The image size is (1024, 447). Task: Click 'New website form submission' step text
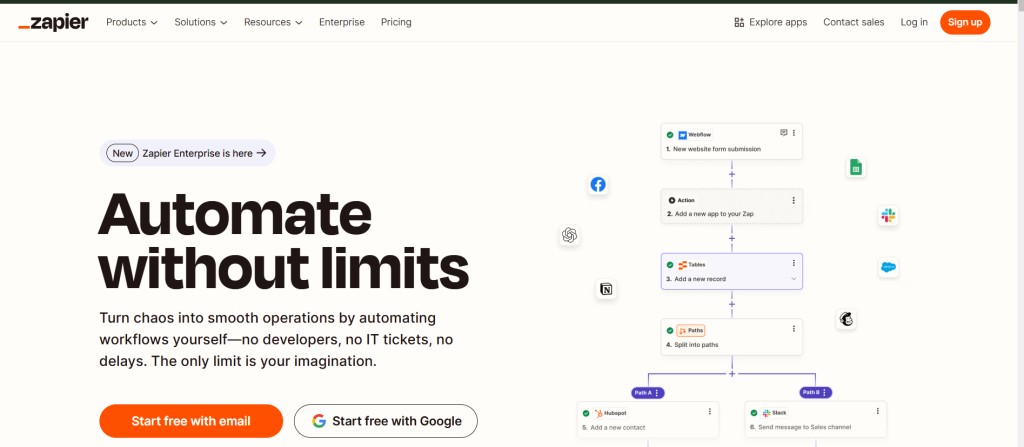(716, 149)
